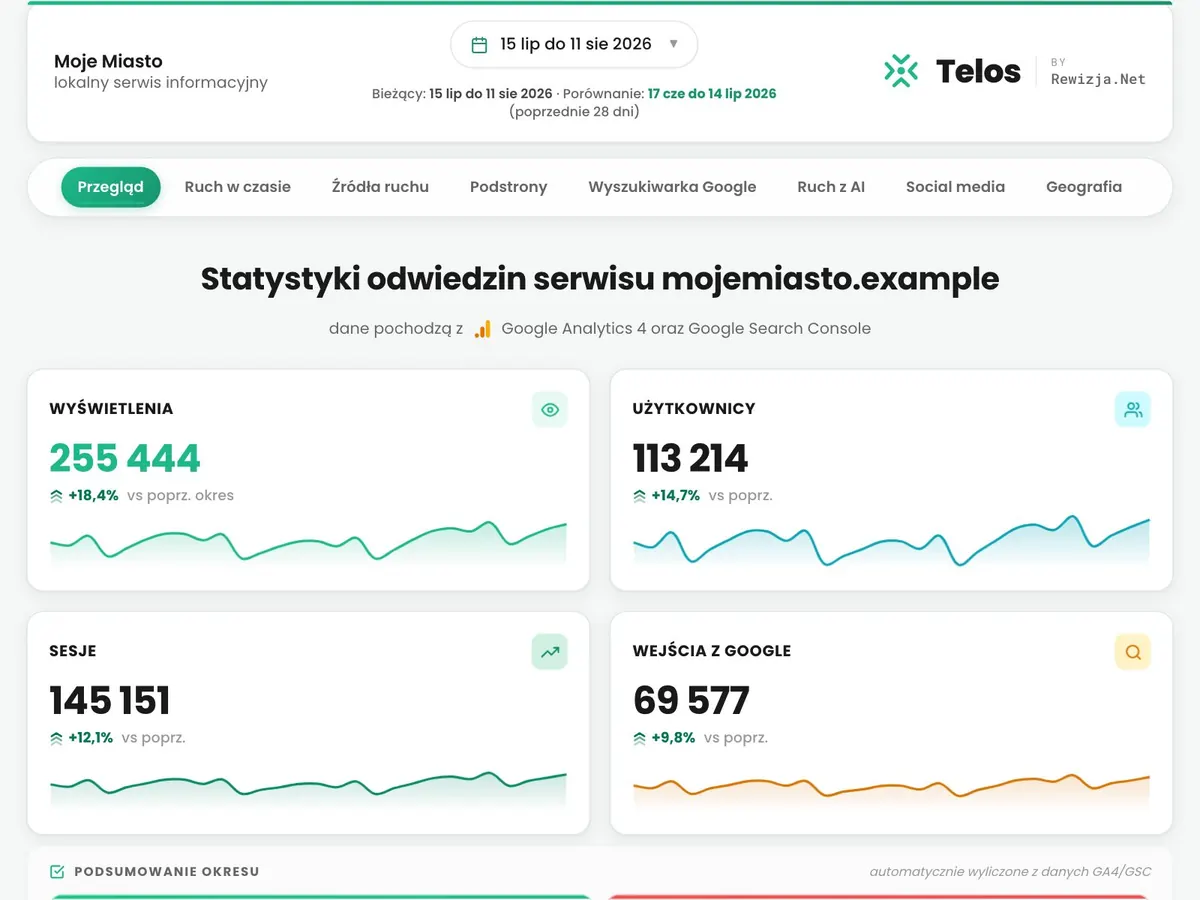Open the Social media tab
Viewport: 1200px width, 900px height.
click(955, 187)
